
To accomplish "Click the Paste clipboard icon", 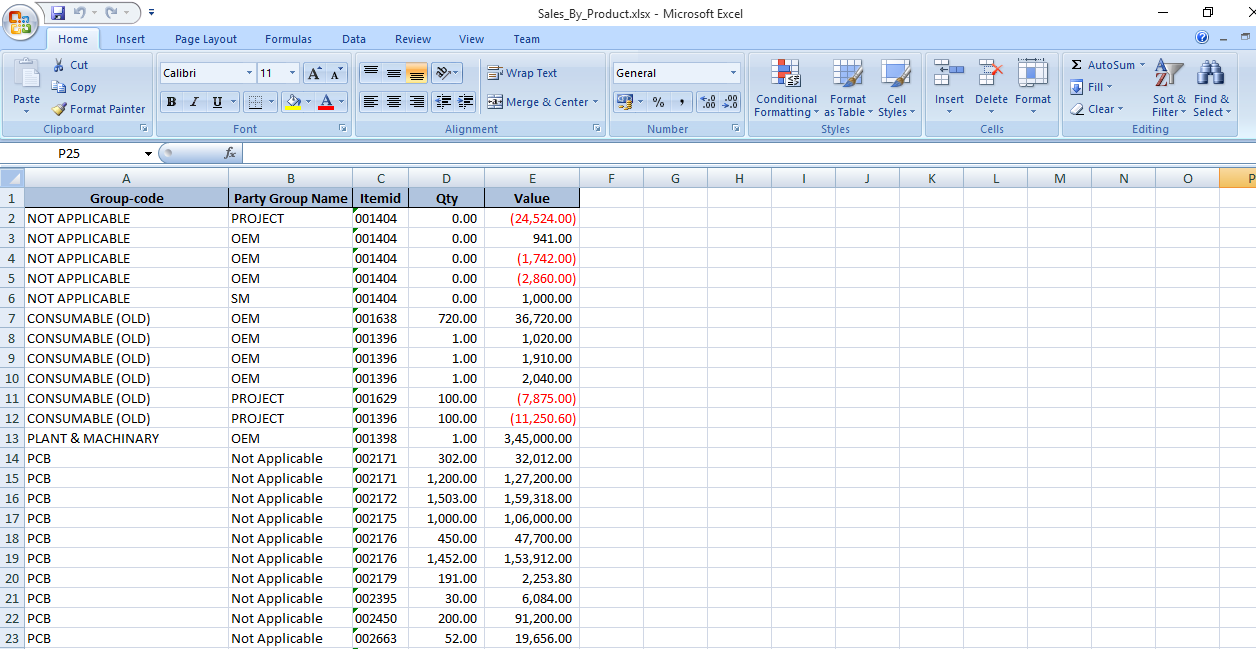I will pos(27,74).
